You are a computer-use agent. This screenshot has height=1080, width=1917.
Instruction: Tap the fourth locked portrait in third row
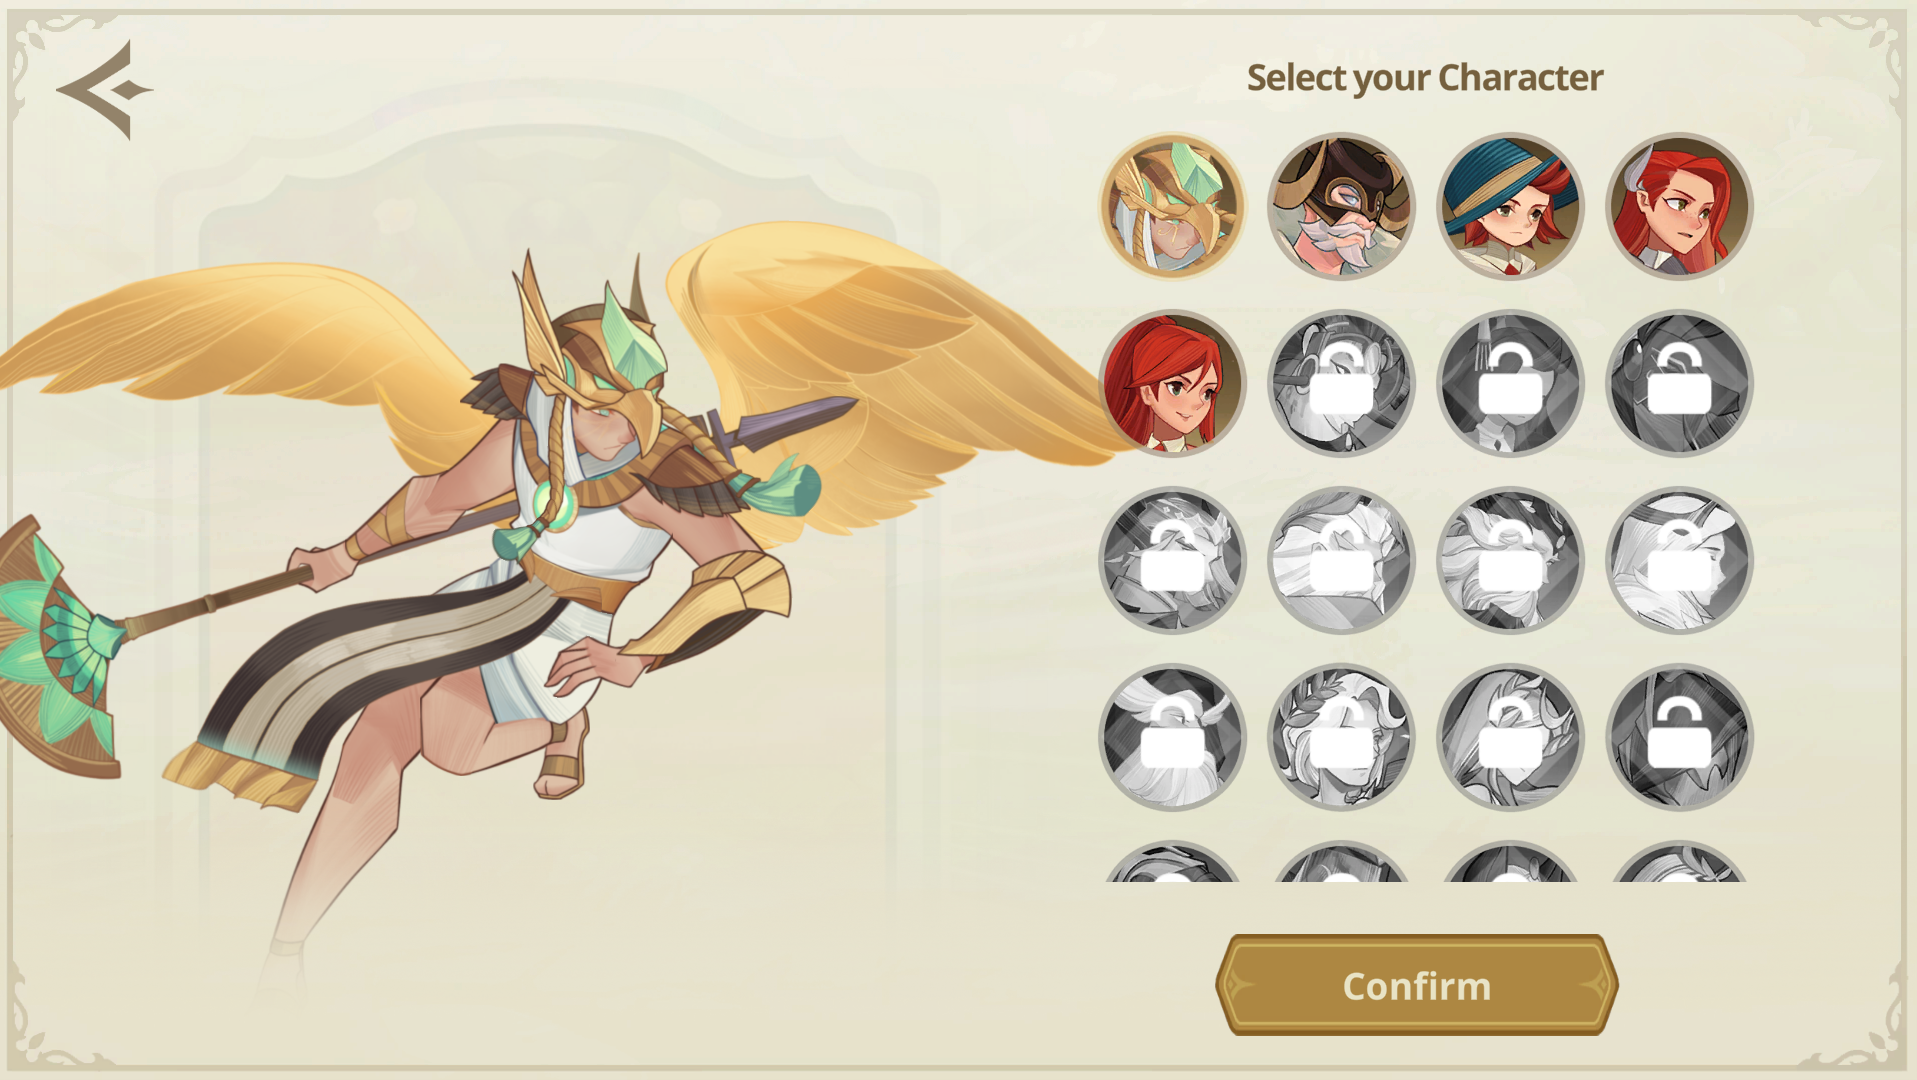coord(1679,561)
